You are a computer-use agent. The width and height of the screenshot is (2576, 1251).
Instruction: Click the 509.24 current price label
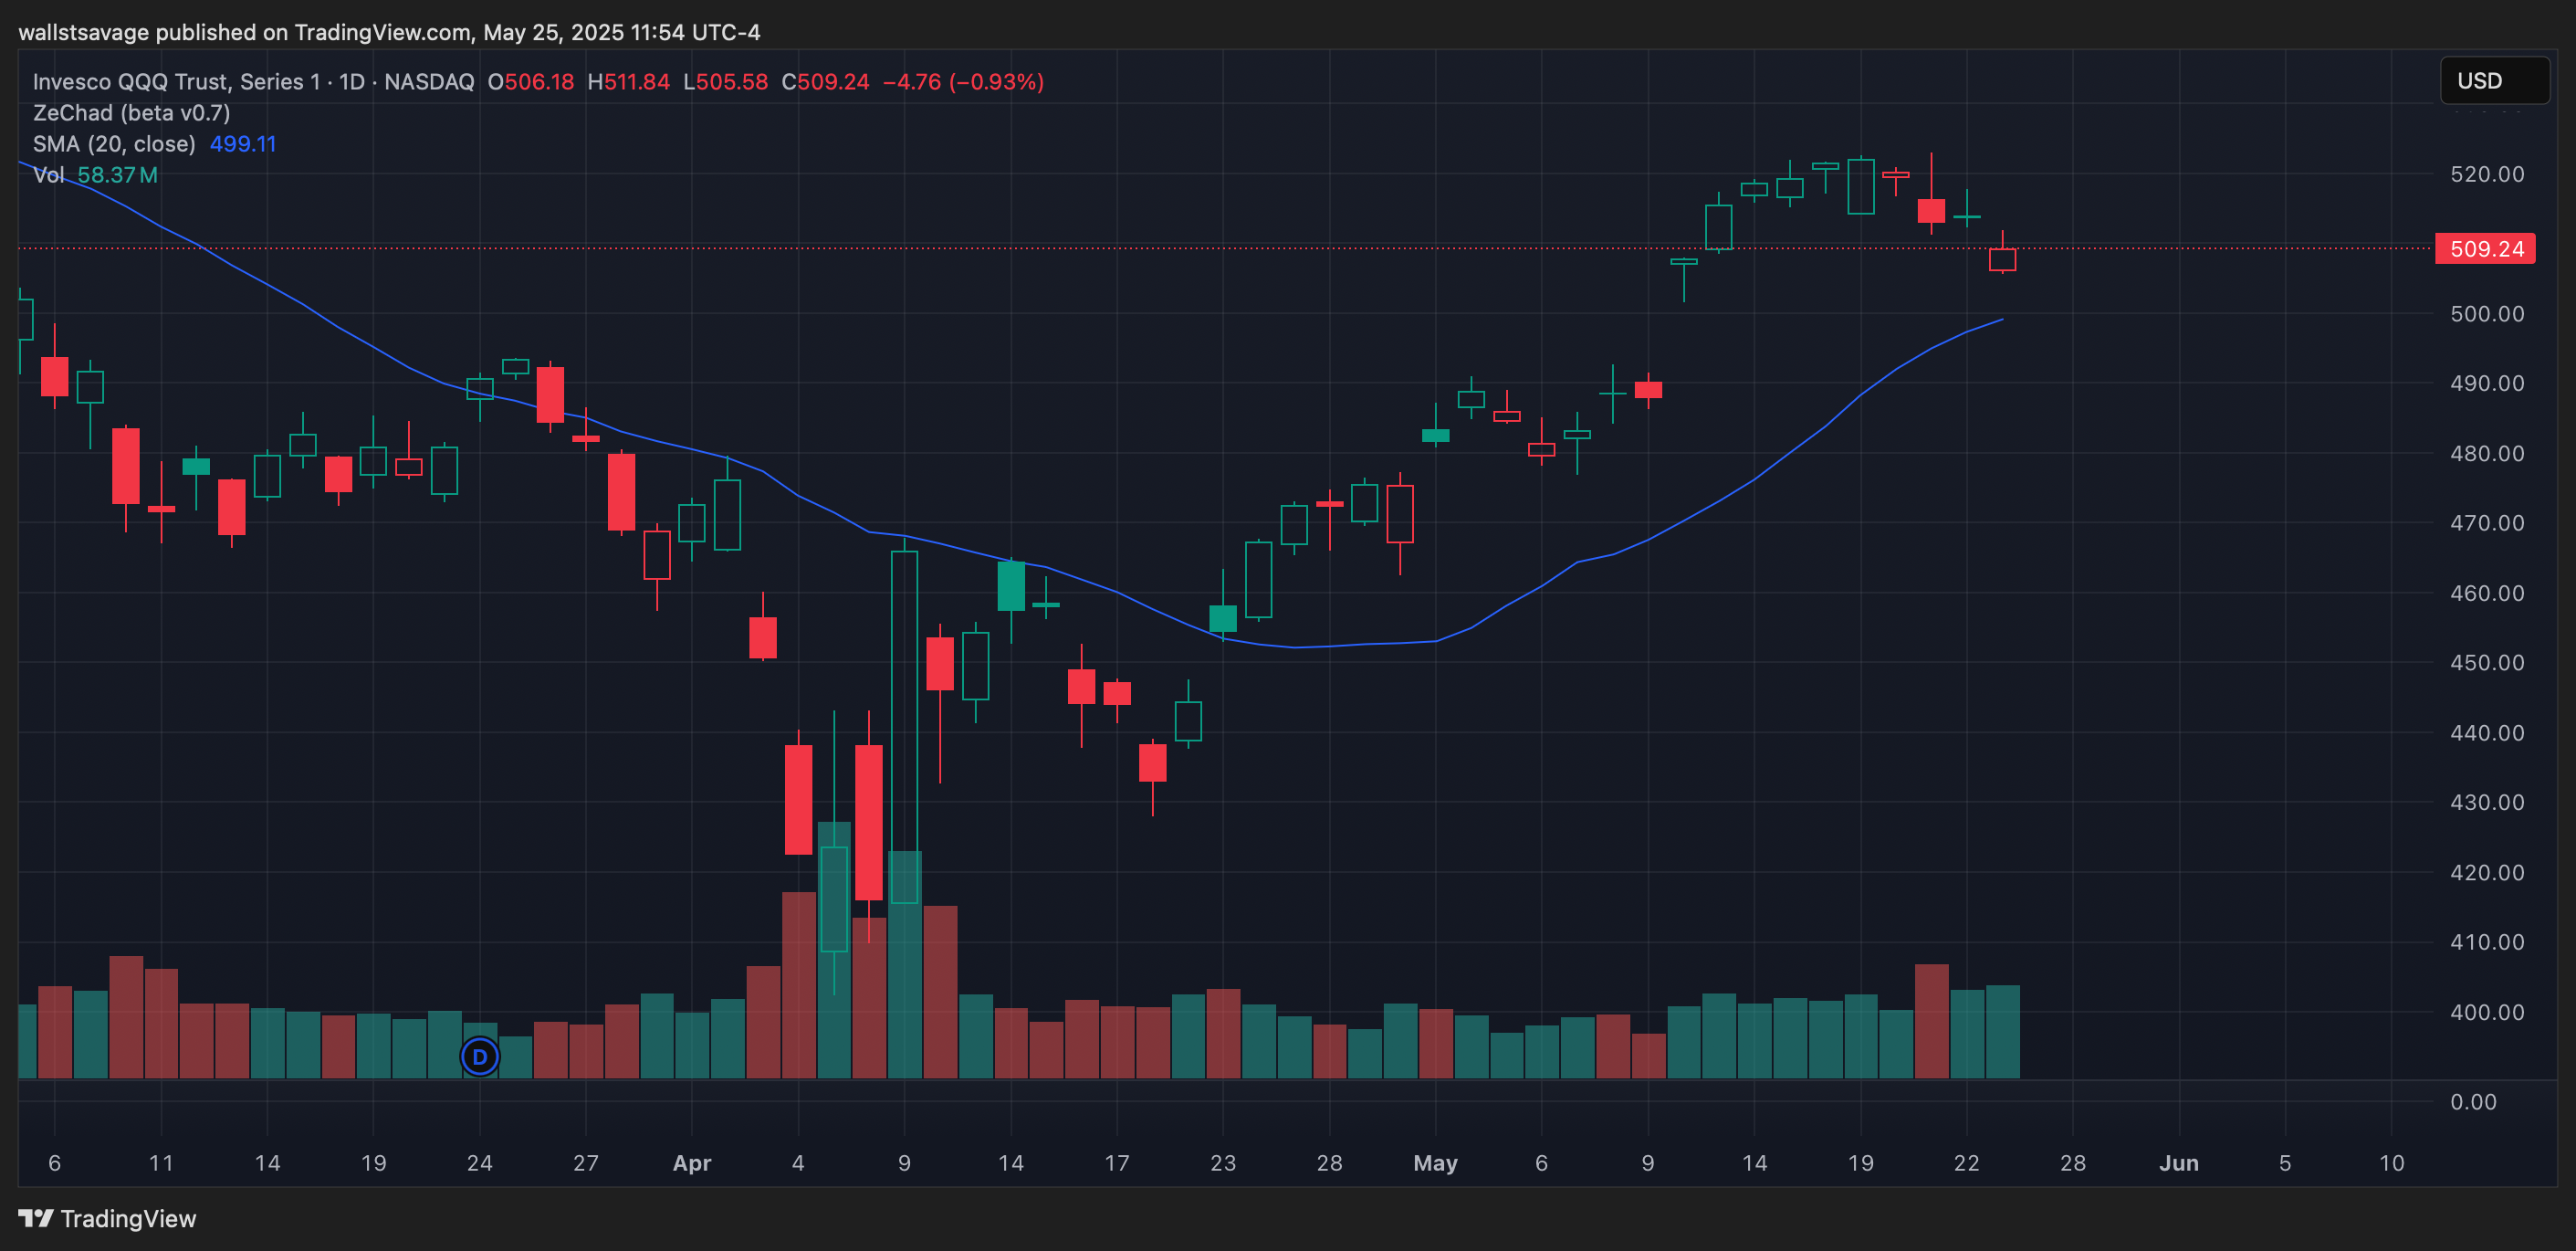click(2485, 249)
